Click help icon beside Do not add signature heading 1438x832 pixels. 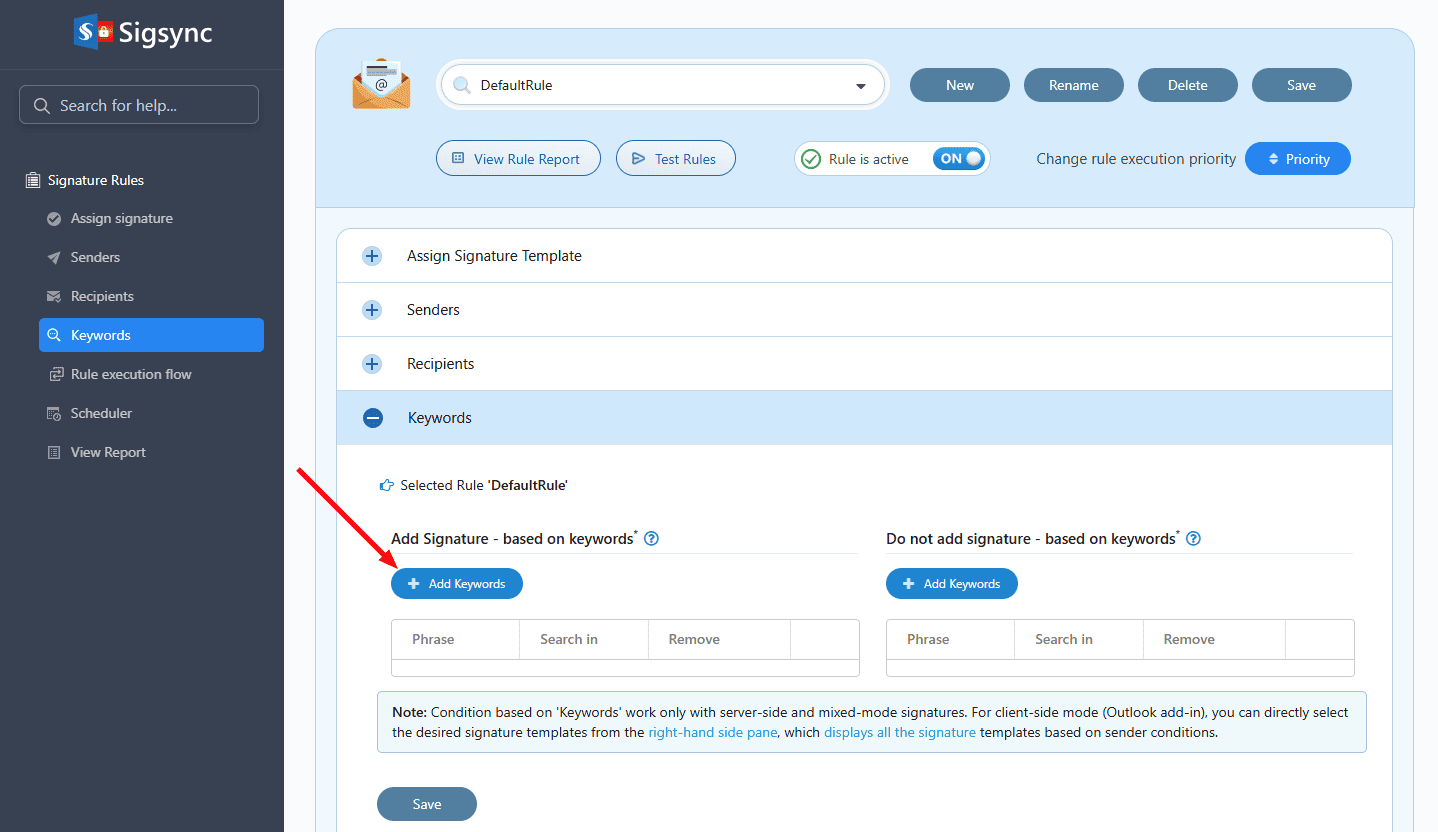pyautogui.click(x=1193, y=539)
